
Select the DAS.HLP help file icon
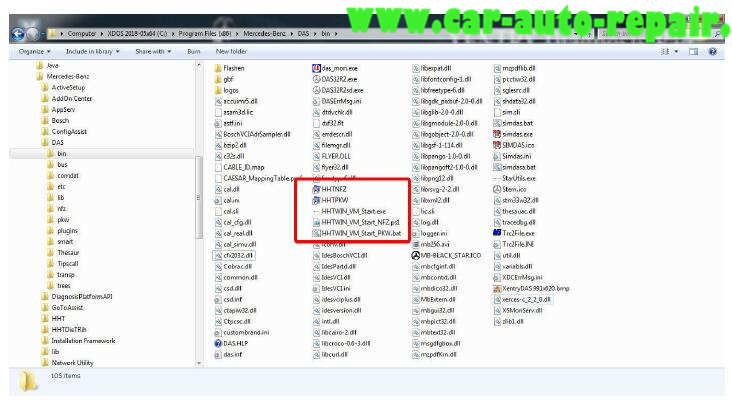click(218, 343)
